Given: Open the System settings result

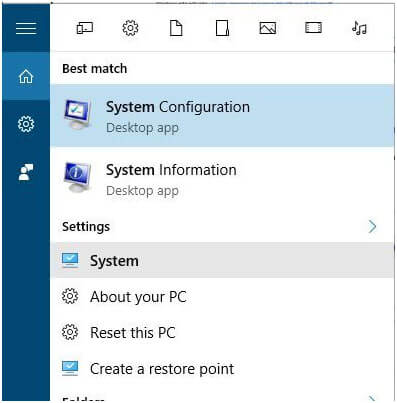Looking at the screenshot, I should coord(222,260).
